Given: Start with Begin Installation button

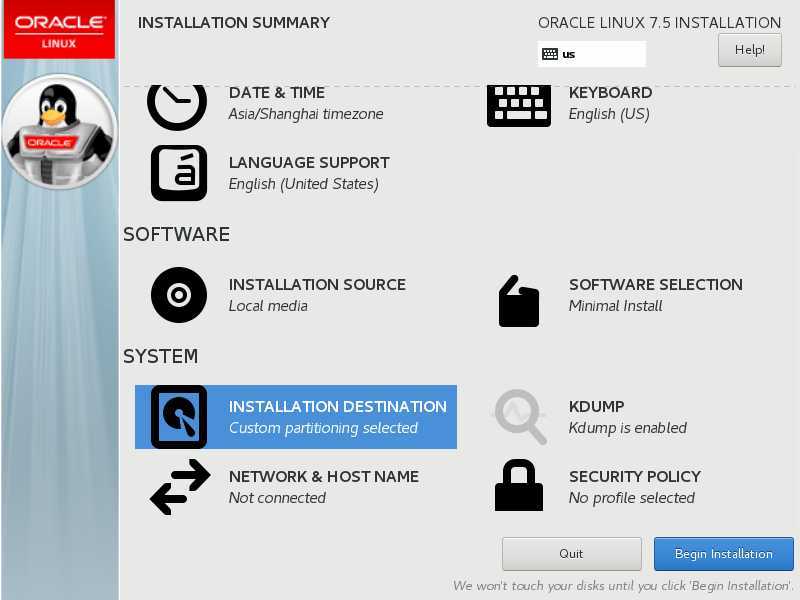Looking at the screenshot, I should 723,554.
